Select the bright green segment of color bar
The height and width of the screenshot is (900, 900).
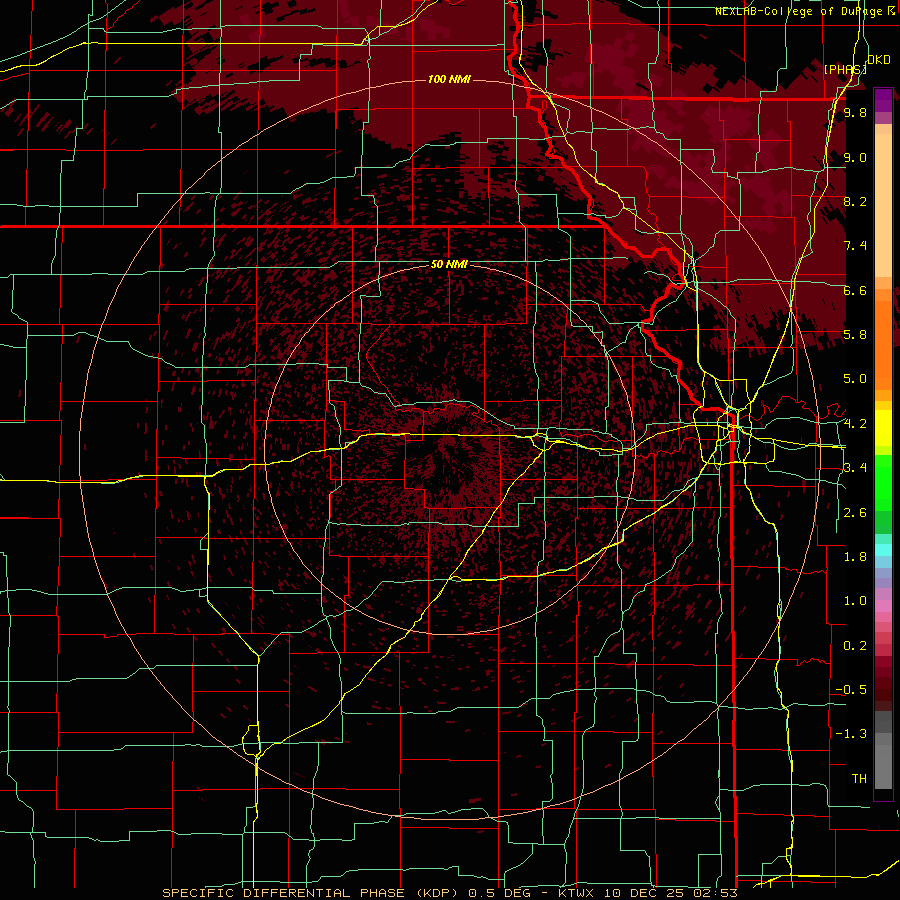883,483
